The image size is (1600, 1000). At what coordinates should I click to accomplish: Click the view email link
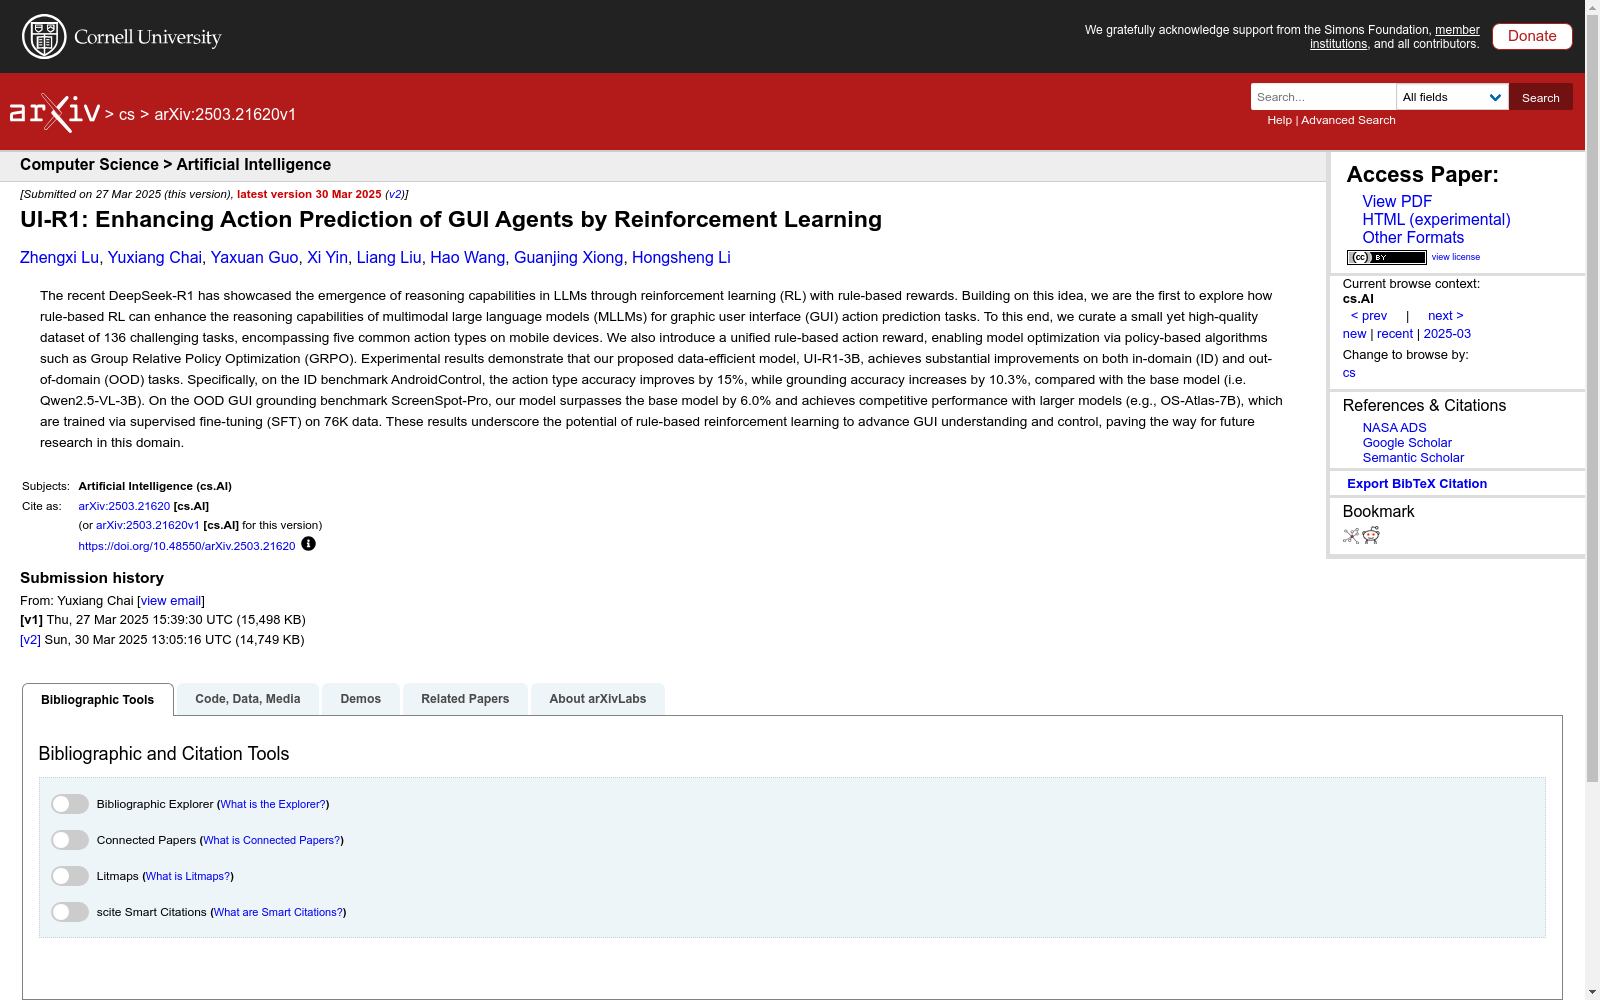[x=171, y=601]
